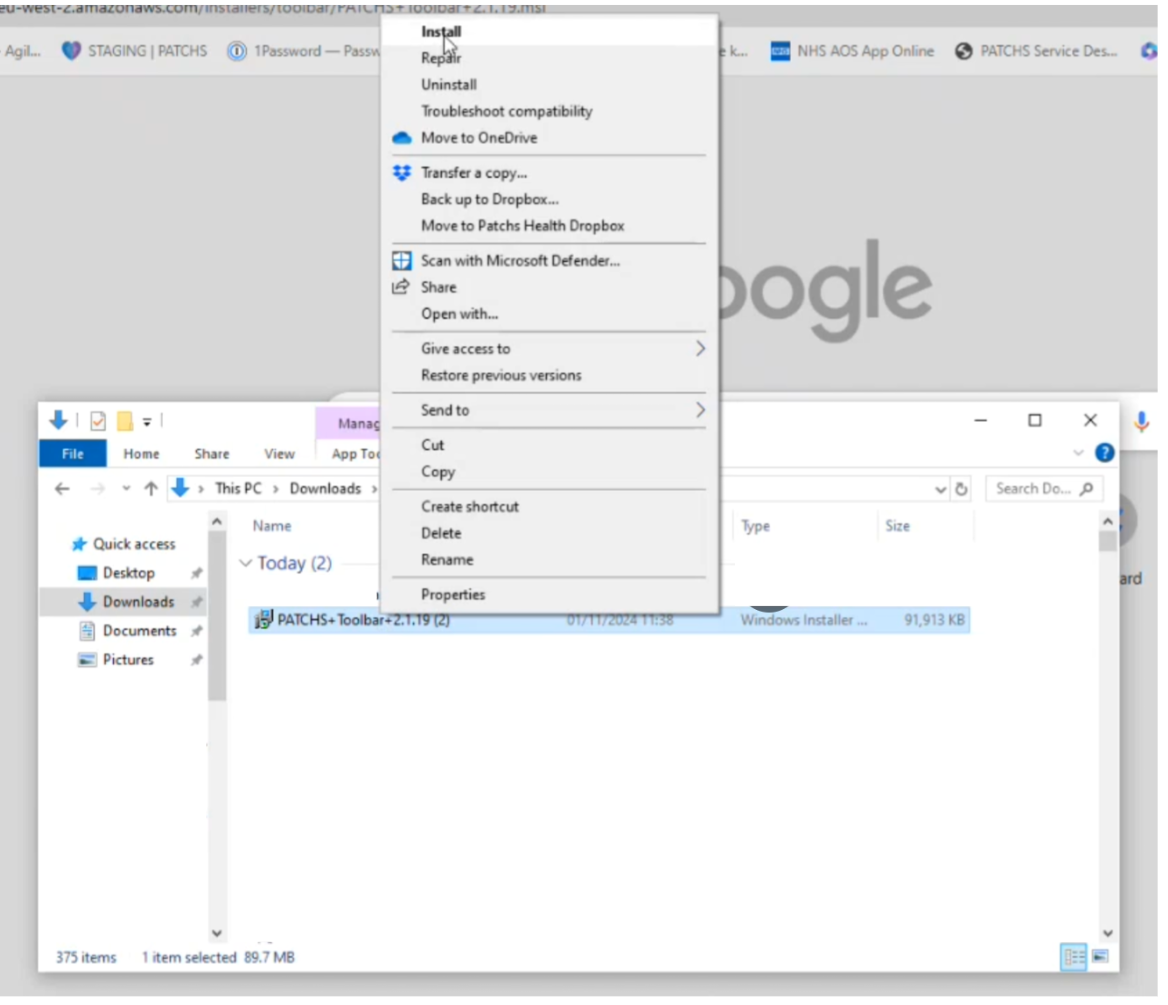Select Repair in the context menu
The height and width of the screenshot is (1005, 1168).
pyautogui.click(x=440, y=58)
